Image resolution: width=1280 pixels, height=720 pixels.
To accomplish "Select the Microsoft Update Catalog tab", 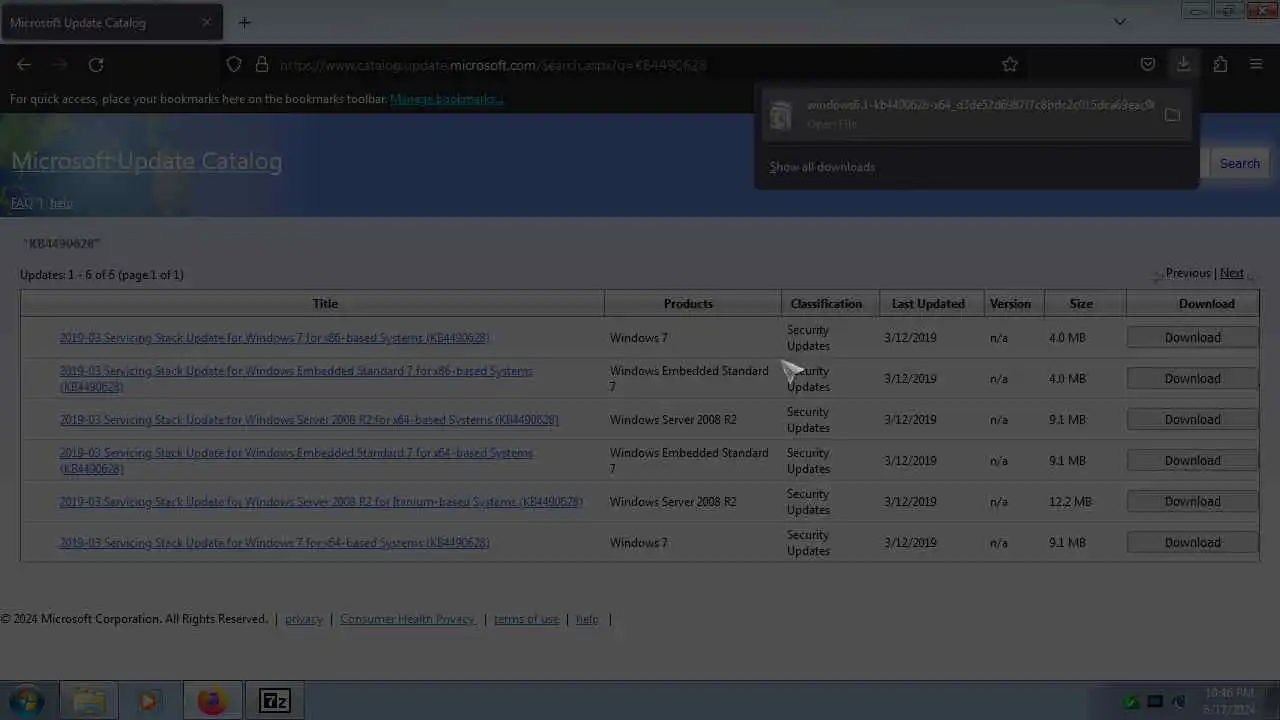I will tap(110, 22).
